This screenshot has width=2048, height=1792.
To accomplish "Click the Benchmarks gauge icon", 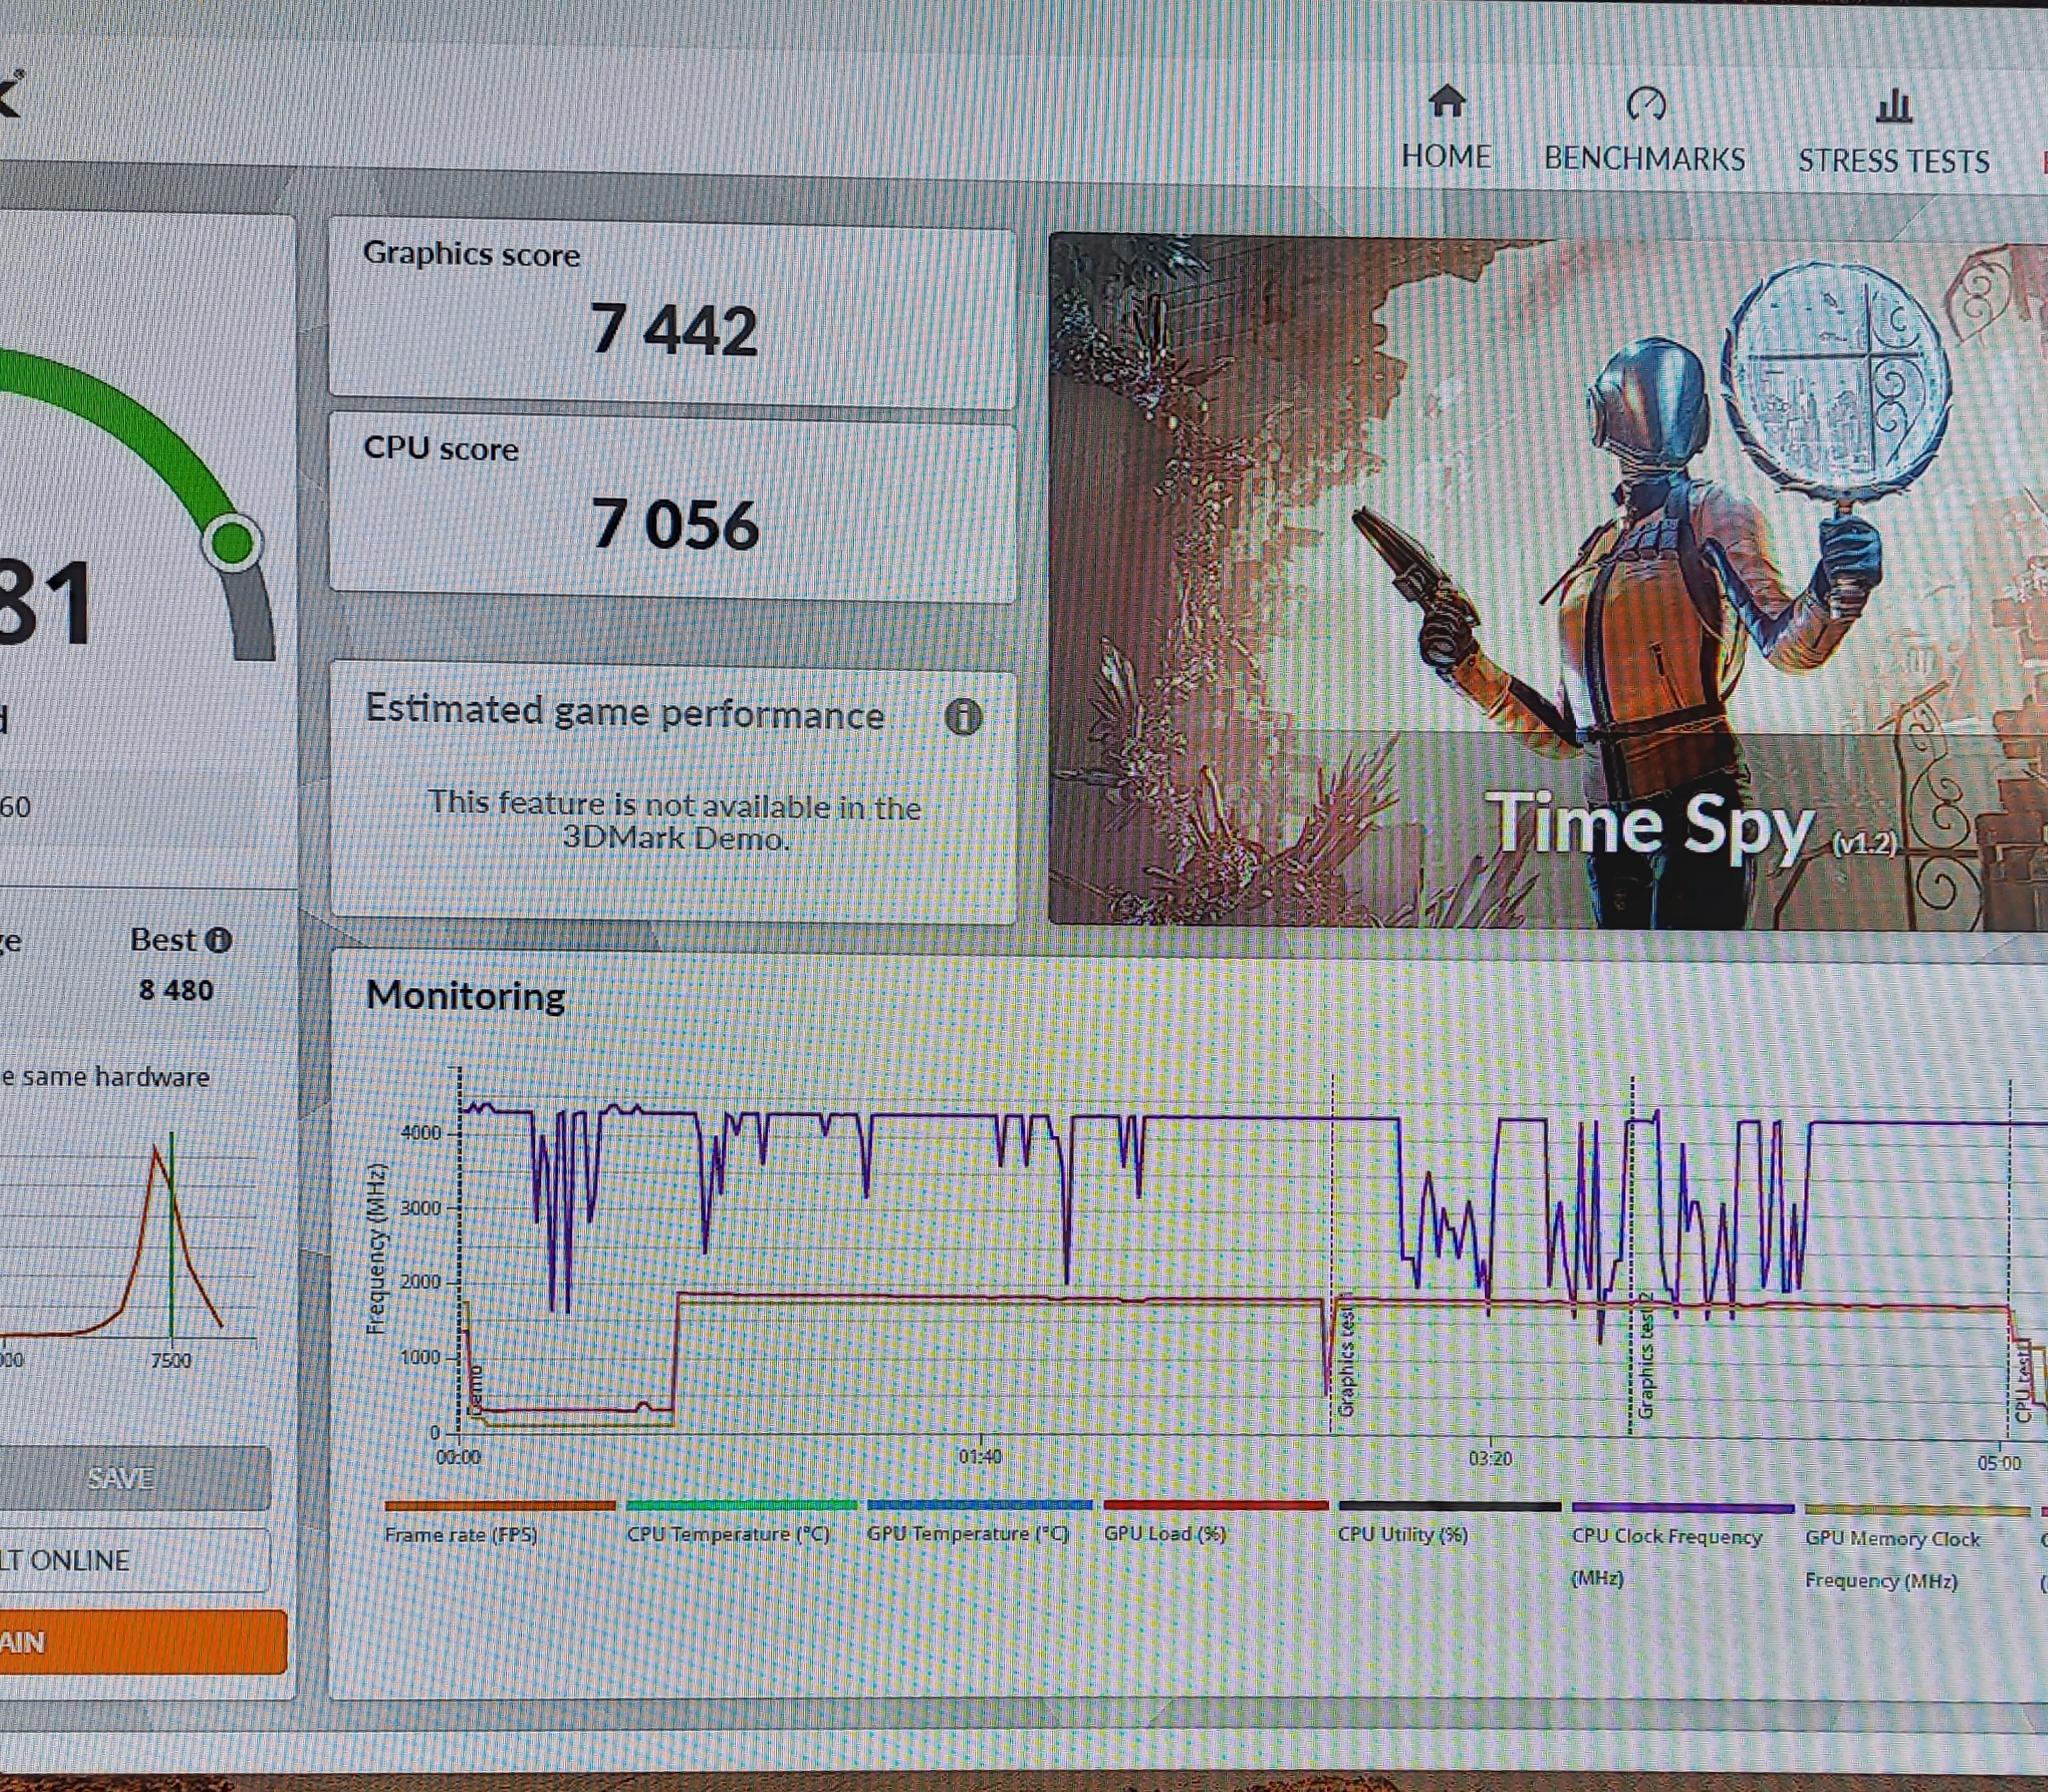I will click(1646, 102).
